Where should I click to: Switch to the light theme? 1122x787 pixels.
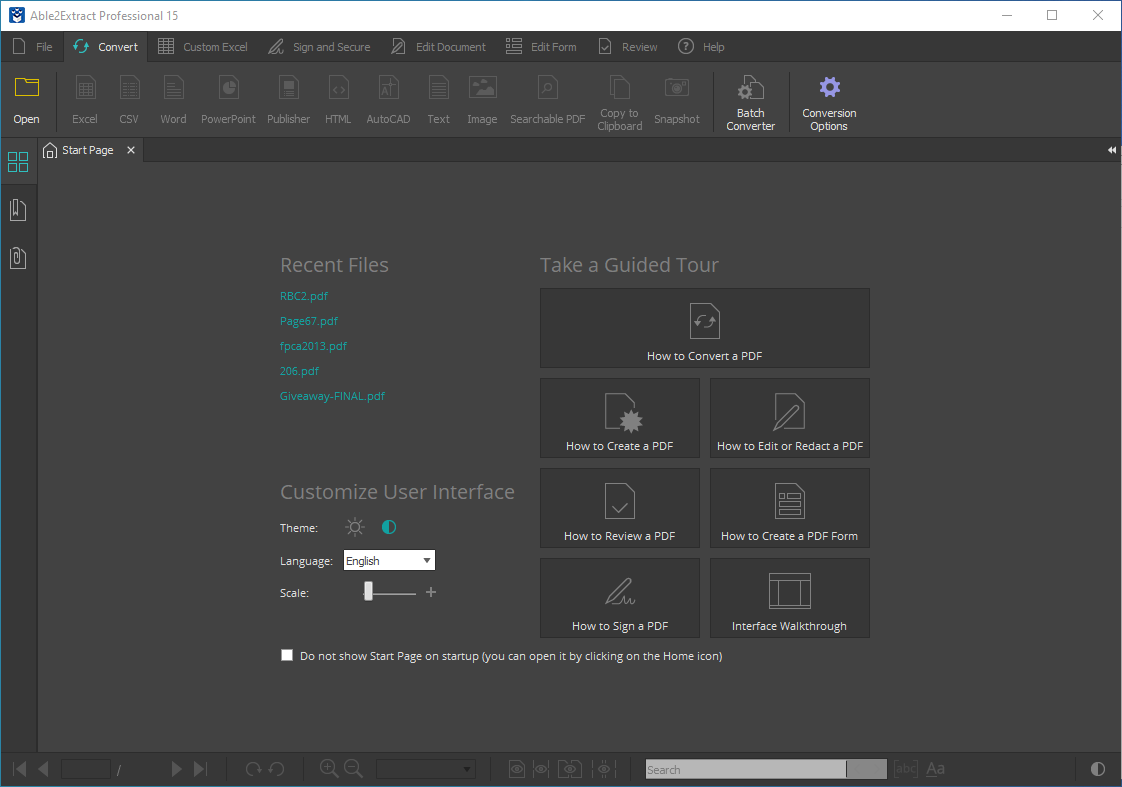pos(354,527)
